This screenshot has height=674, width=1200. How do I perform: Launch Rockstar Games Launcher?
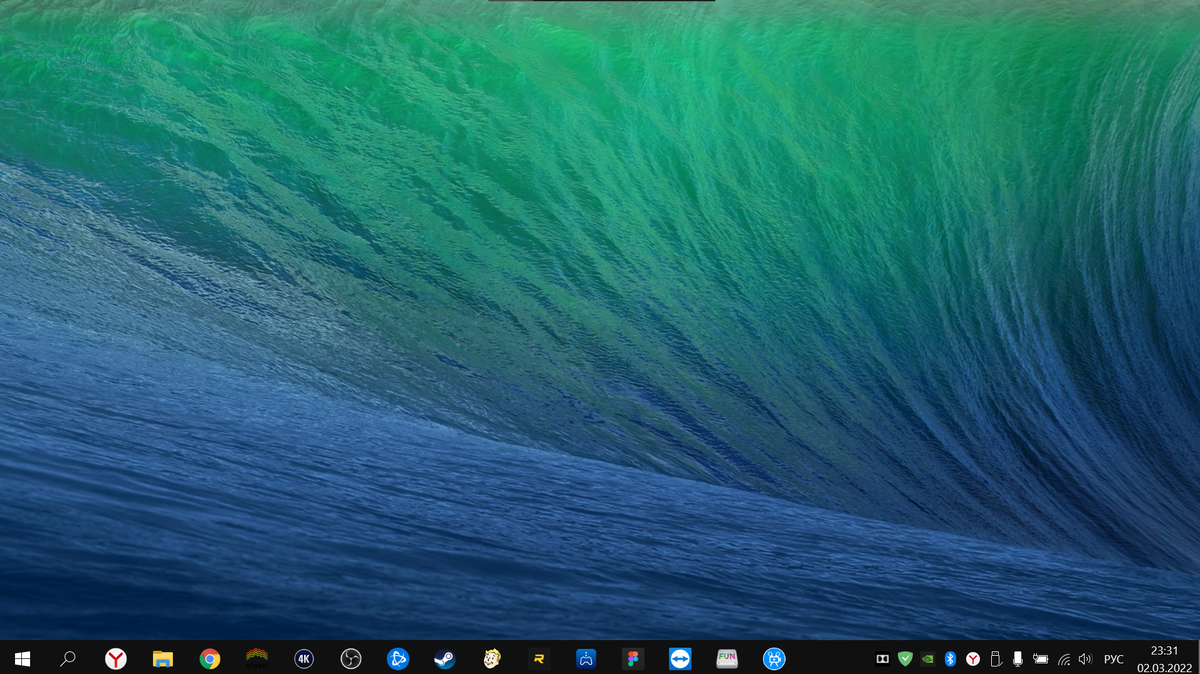coord(539,659)
